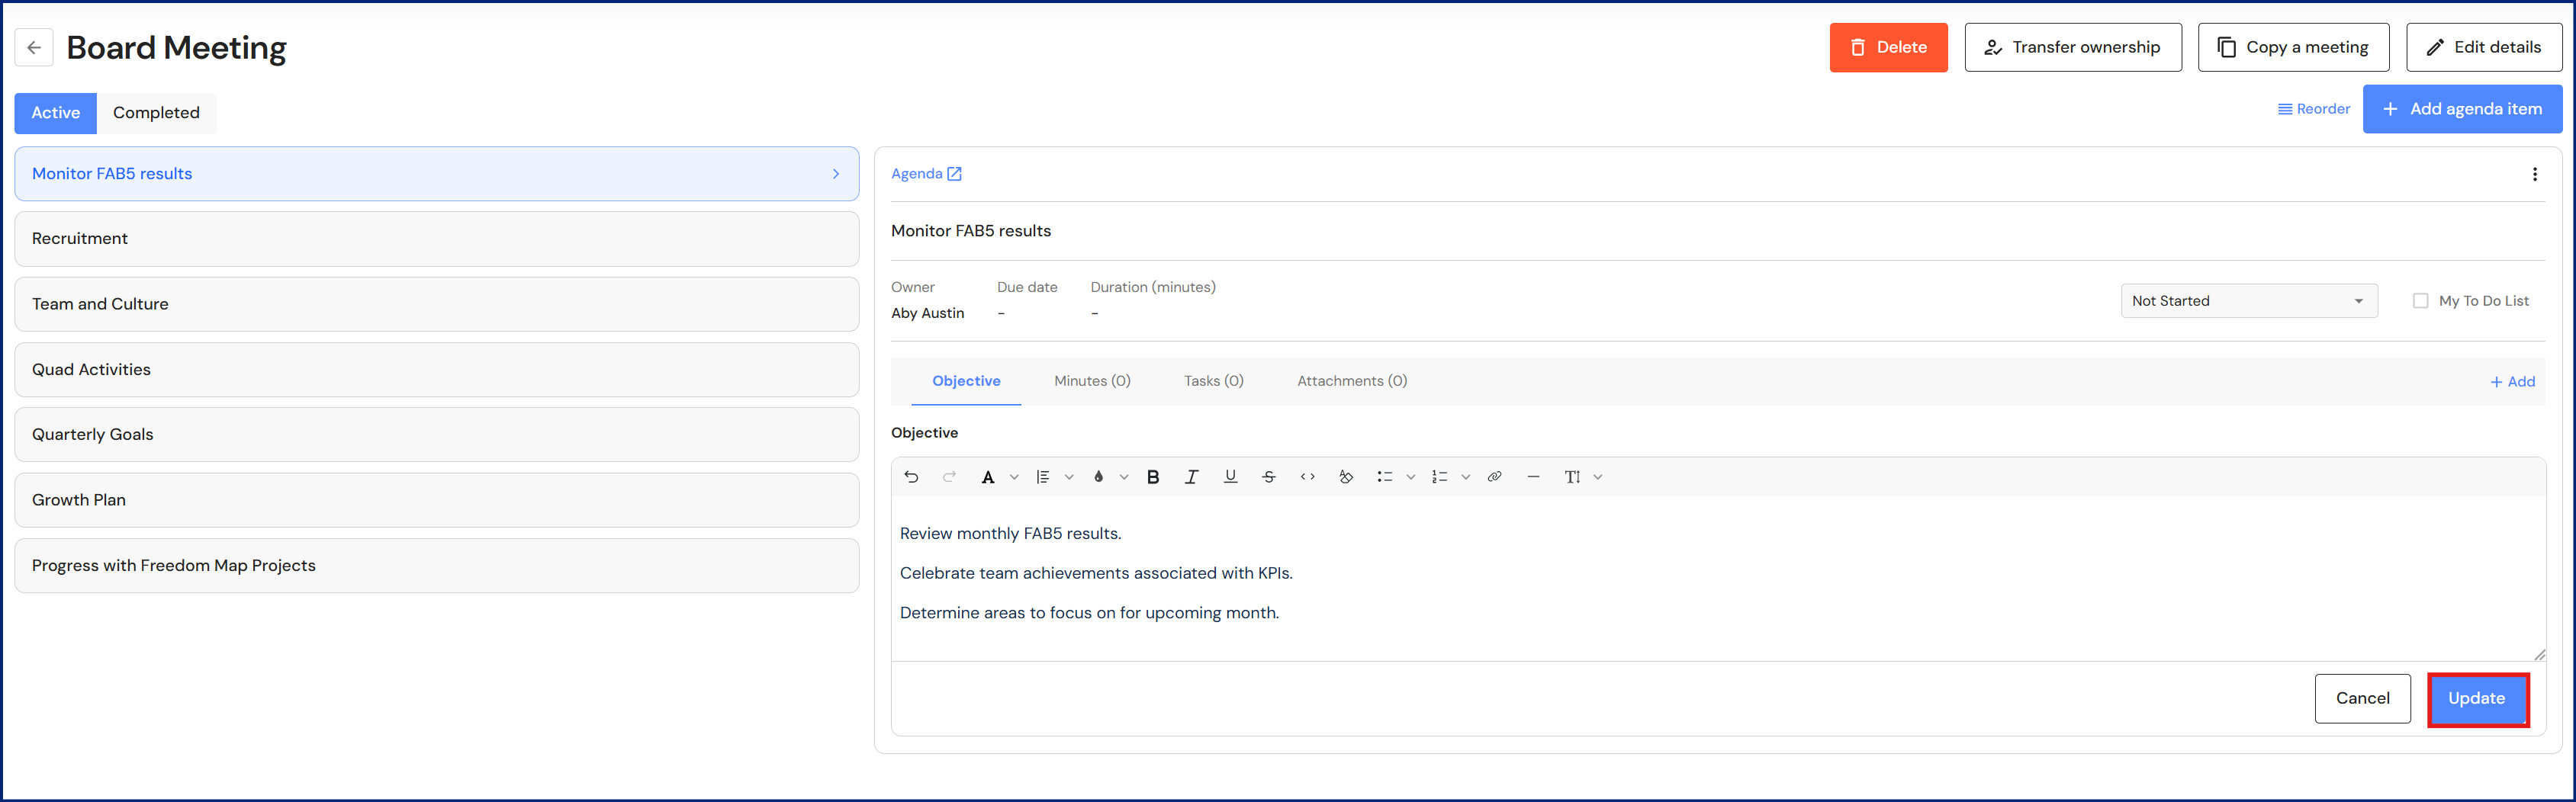
Task: Expand the bulleted list style dropdown
Action: click(1411, 477)
